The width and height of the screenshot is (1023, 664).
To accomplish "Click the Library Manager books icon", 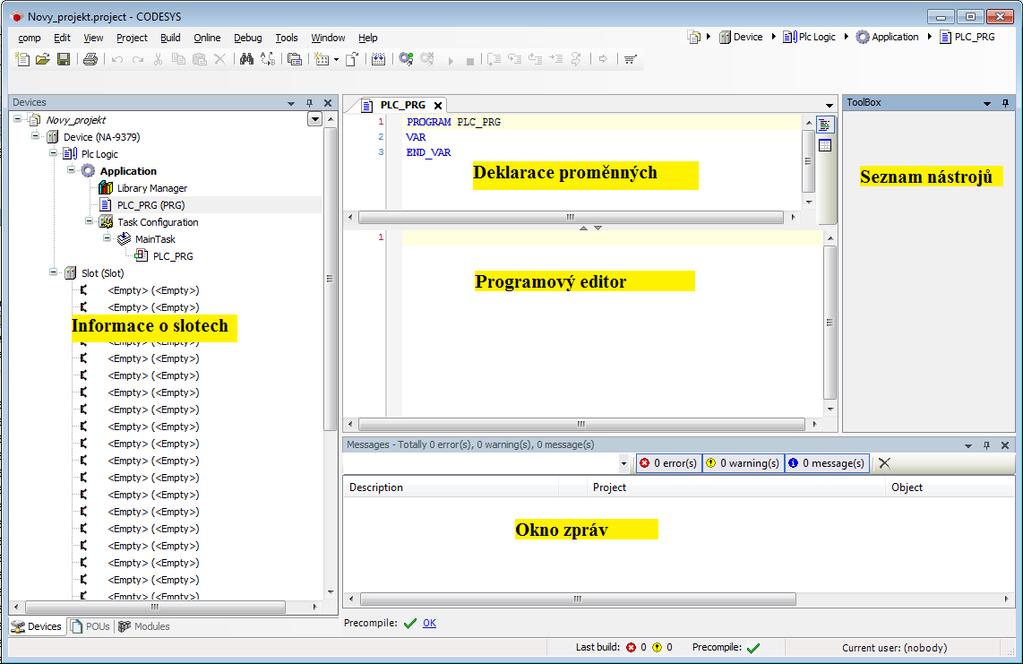I will coord(106,188).
